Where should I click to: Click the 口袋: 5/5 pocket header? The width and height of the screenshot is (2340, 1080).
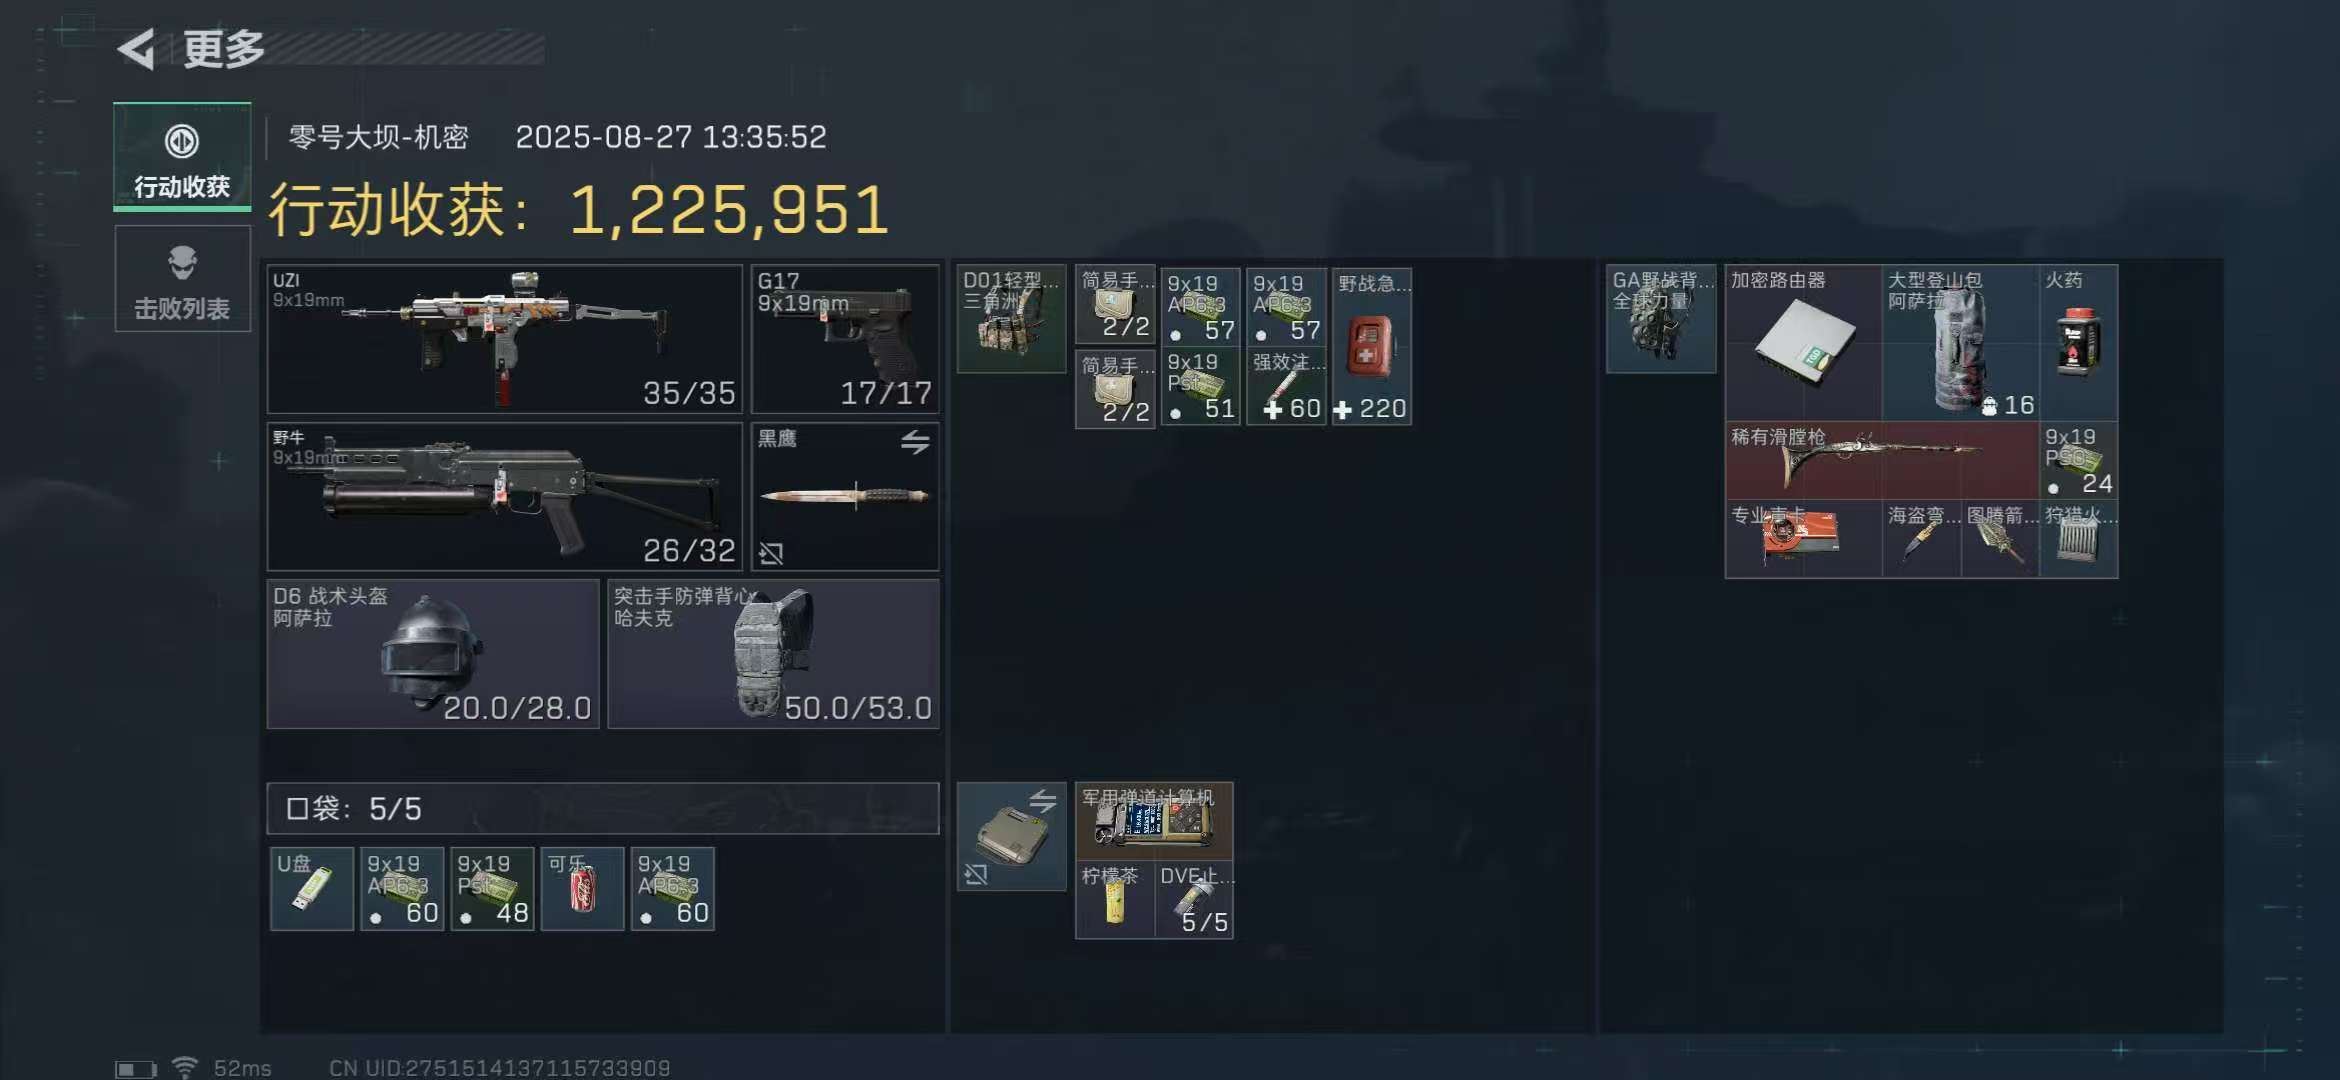click(x=603, y=809)
